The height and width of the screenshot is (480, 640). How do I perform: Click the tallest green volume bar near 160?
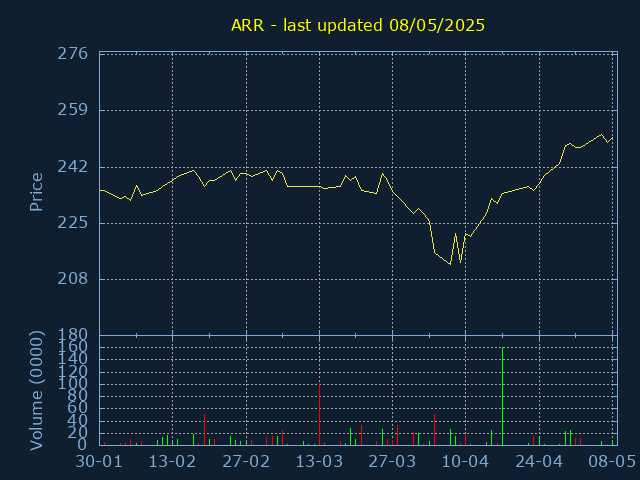point(502,396)
